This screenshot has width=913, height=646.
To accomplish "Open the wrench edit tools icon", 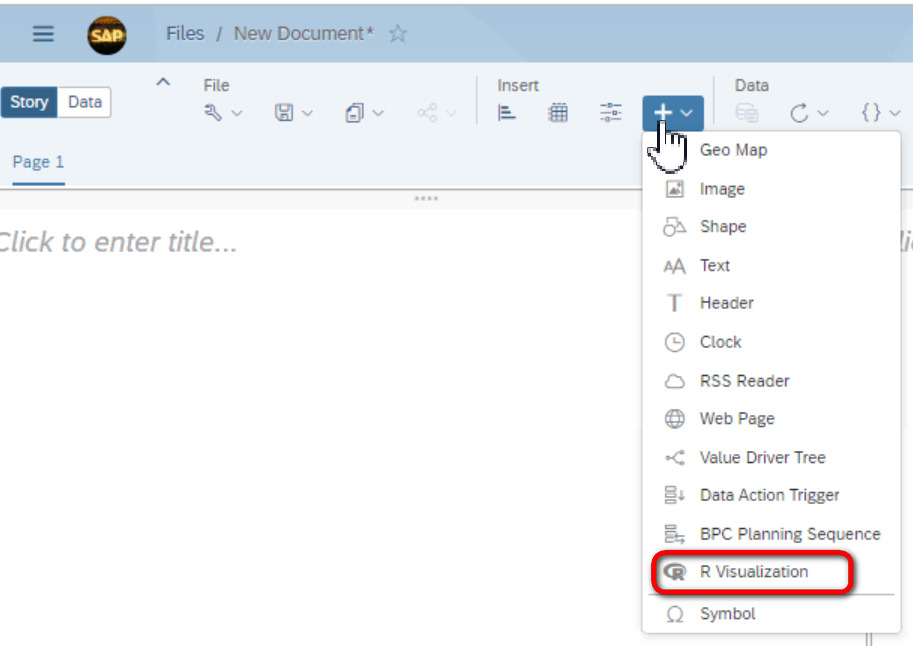I will (213, 112).
